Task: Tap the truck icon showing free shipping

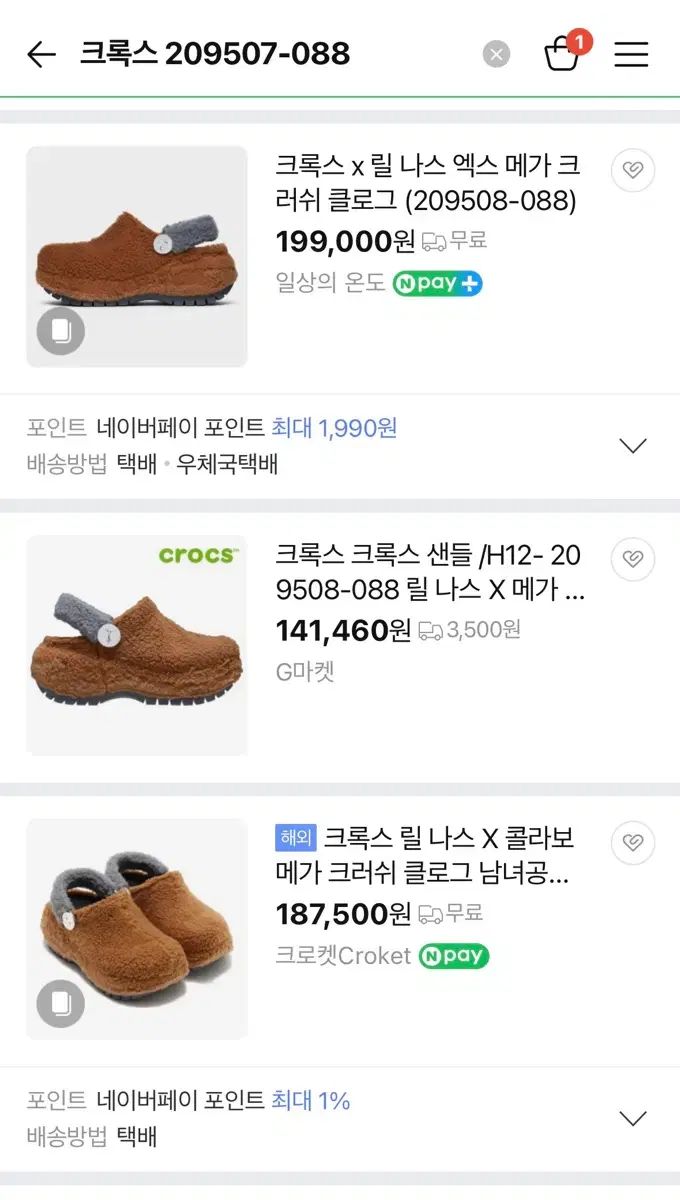Action: point(434,243)
